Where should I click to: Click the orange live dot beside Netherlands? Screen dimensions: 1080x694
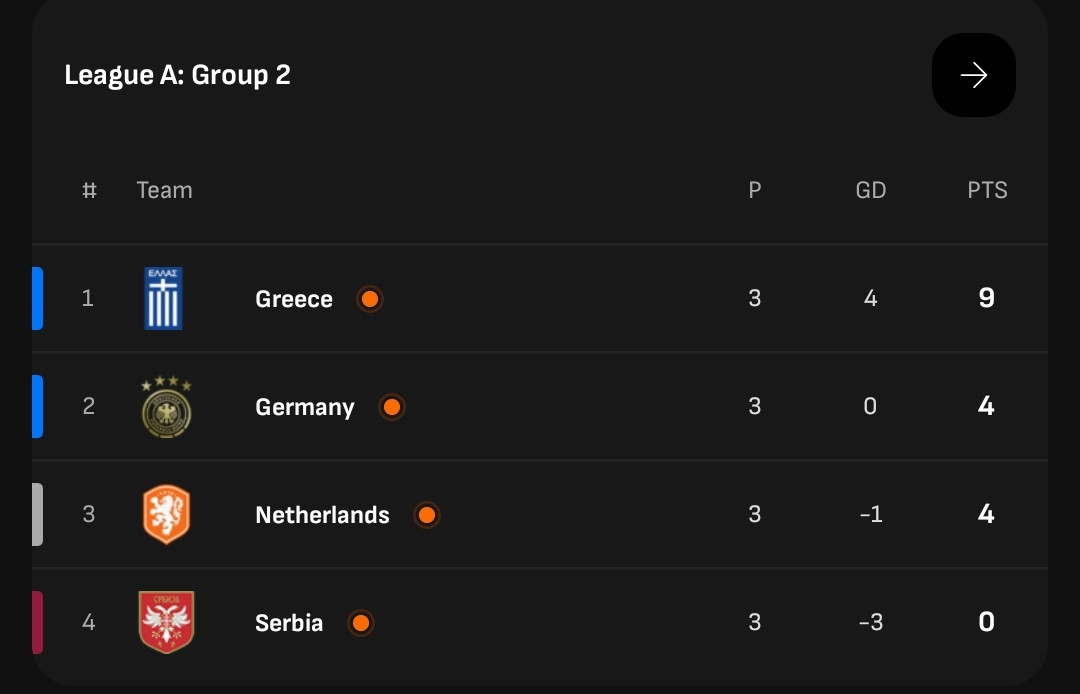427,515
